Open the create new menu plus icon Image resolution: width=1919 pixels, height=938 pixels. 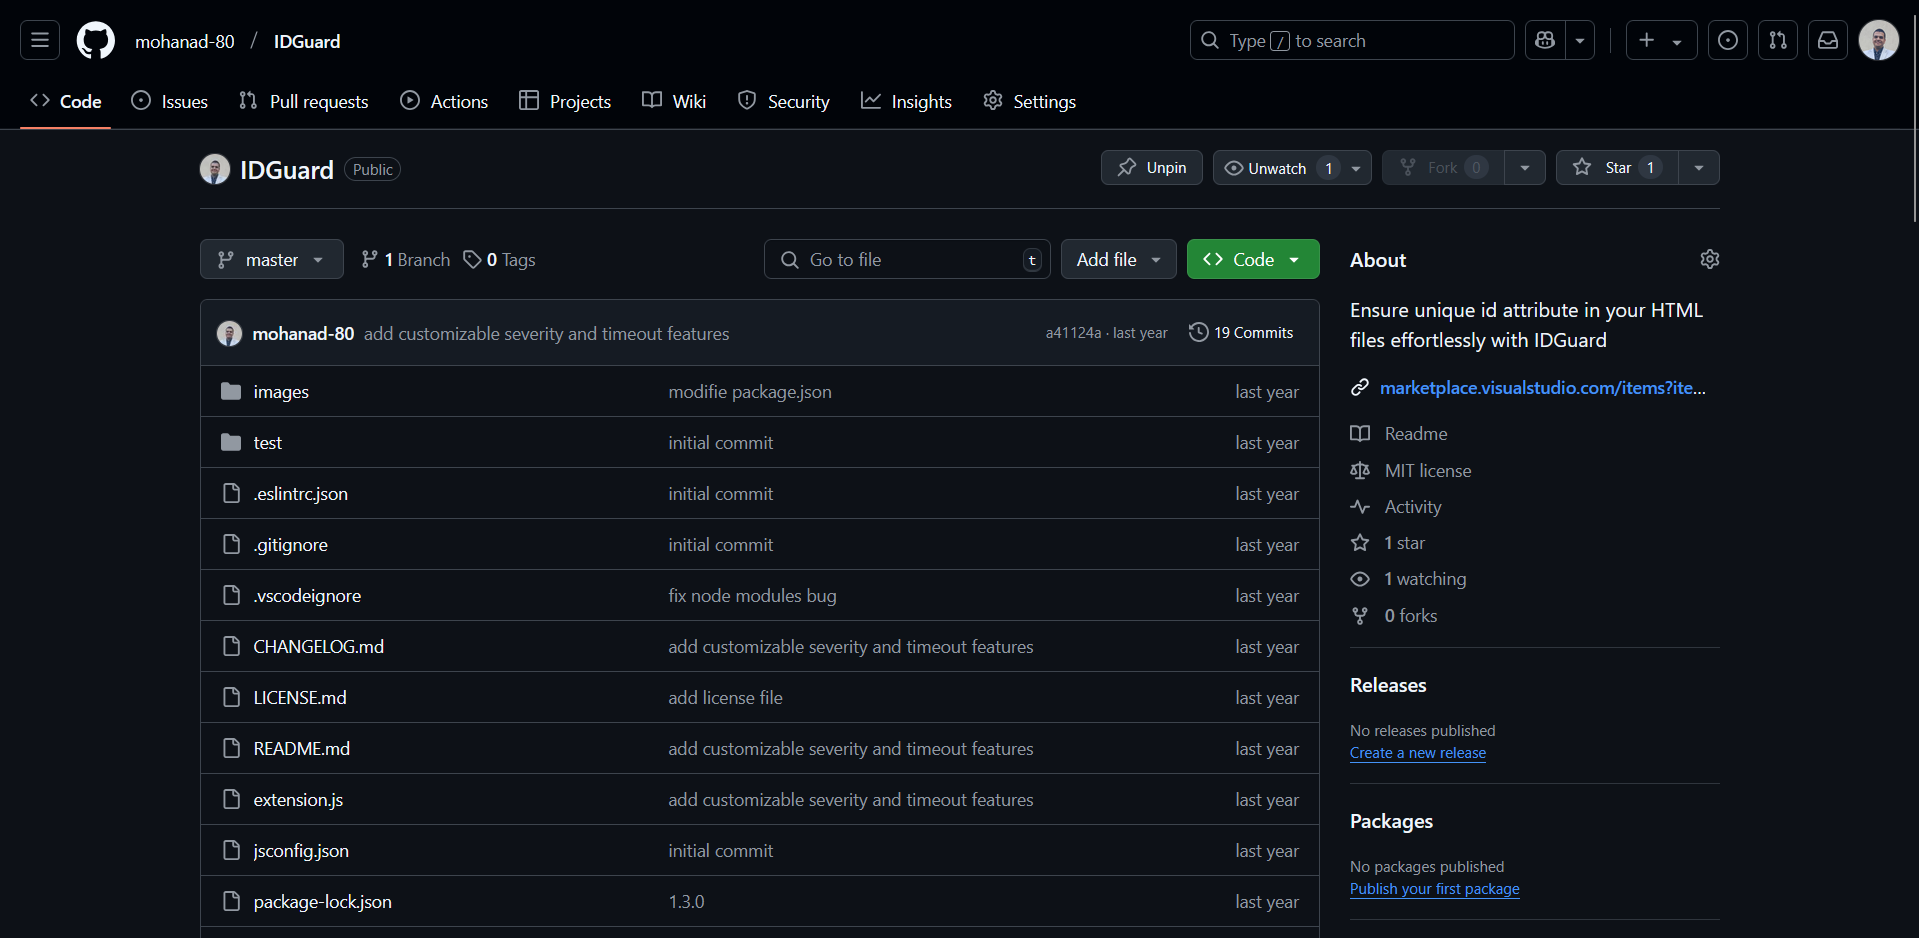(x=1646, y=40)
